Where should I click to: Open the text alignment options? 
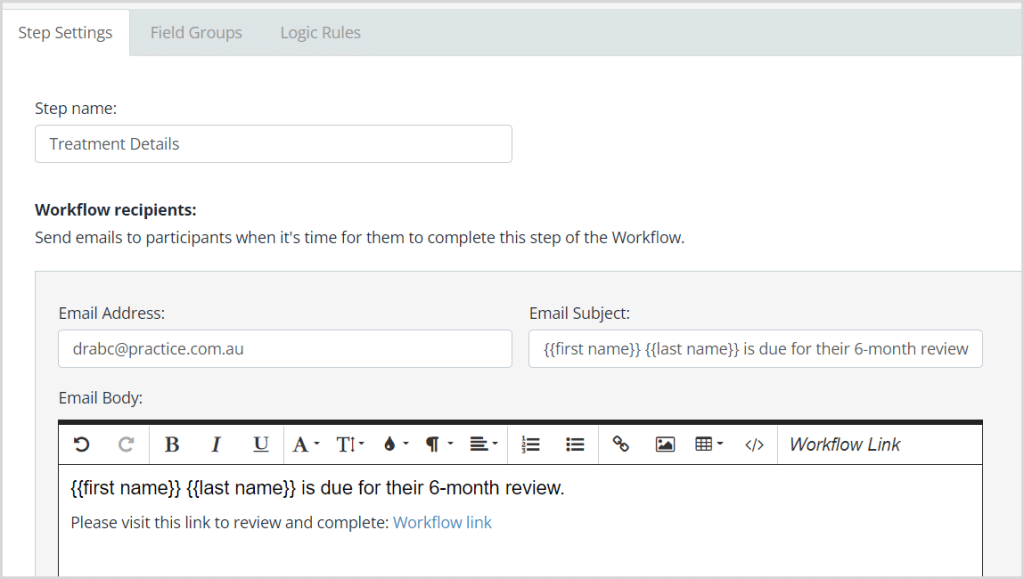click(482, 444)
